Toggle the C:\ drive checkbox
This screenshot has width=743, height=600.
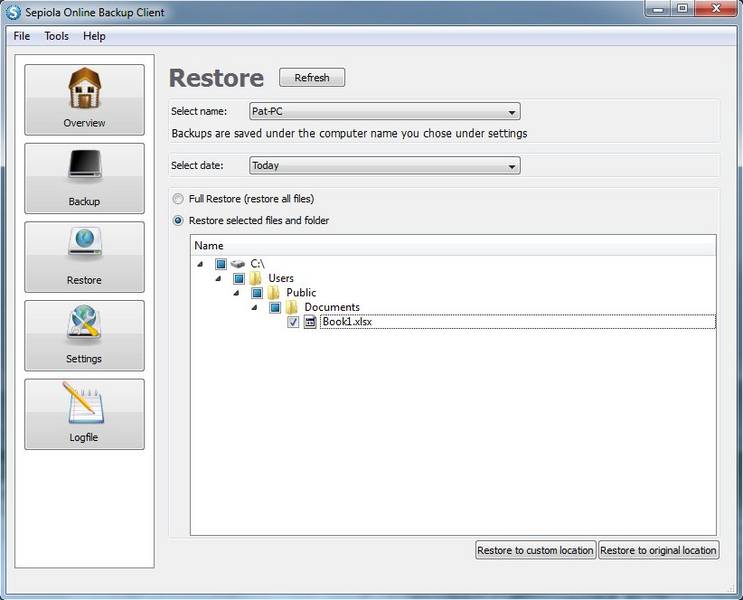221,264
